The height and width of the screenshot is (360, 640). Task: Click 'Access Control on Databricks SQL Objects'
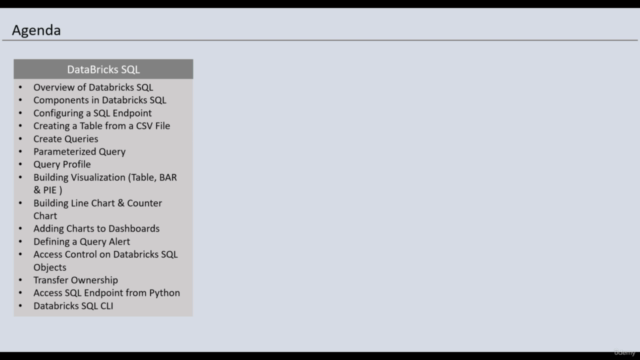point(106,261)
